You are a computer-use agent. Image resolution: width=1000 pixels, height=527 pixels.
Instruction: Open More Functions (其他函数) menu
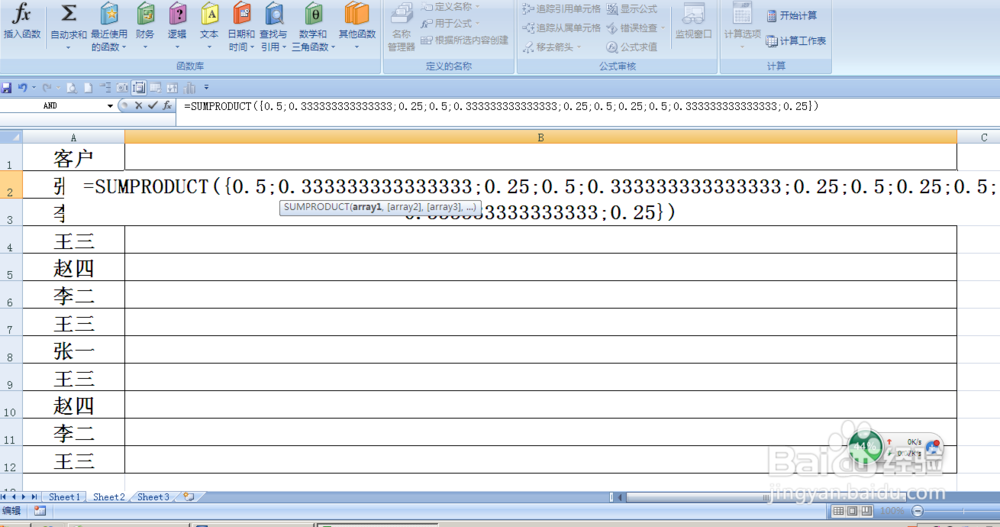pos(357,27)
